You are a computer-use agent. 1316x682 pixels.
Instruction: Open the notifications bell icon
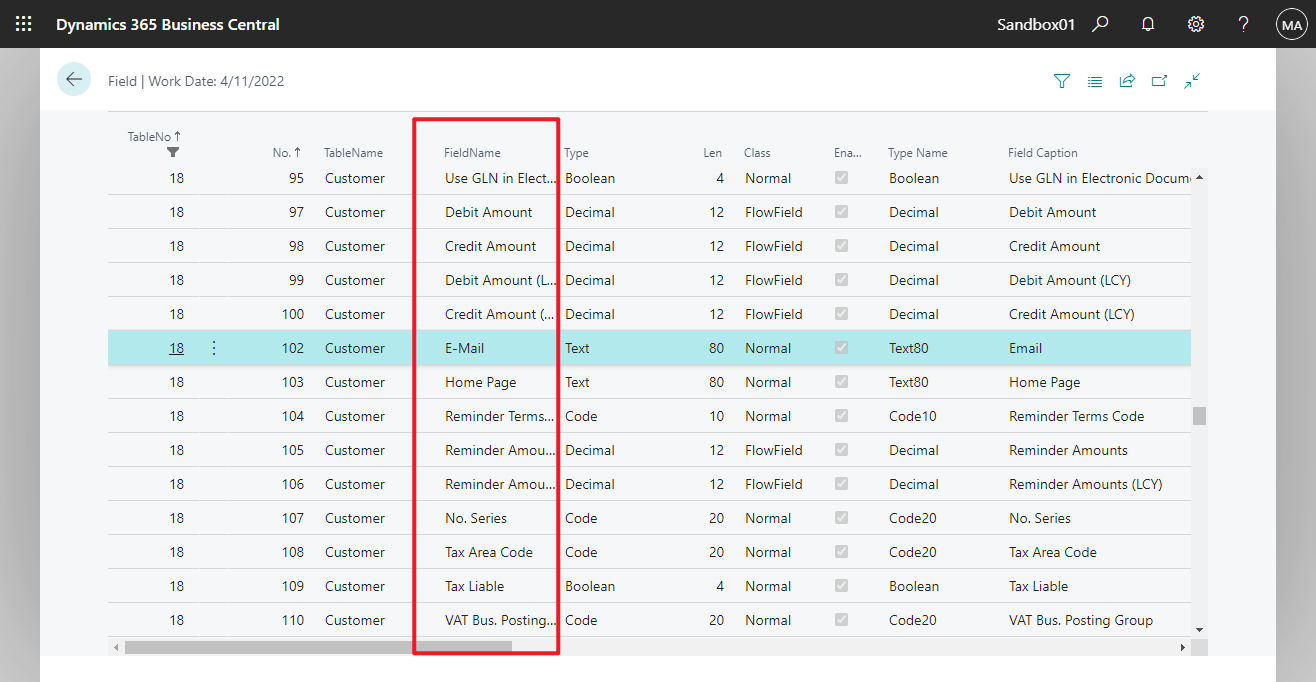(x=1147, y=23)
